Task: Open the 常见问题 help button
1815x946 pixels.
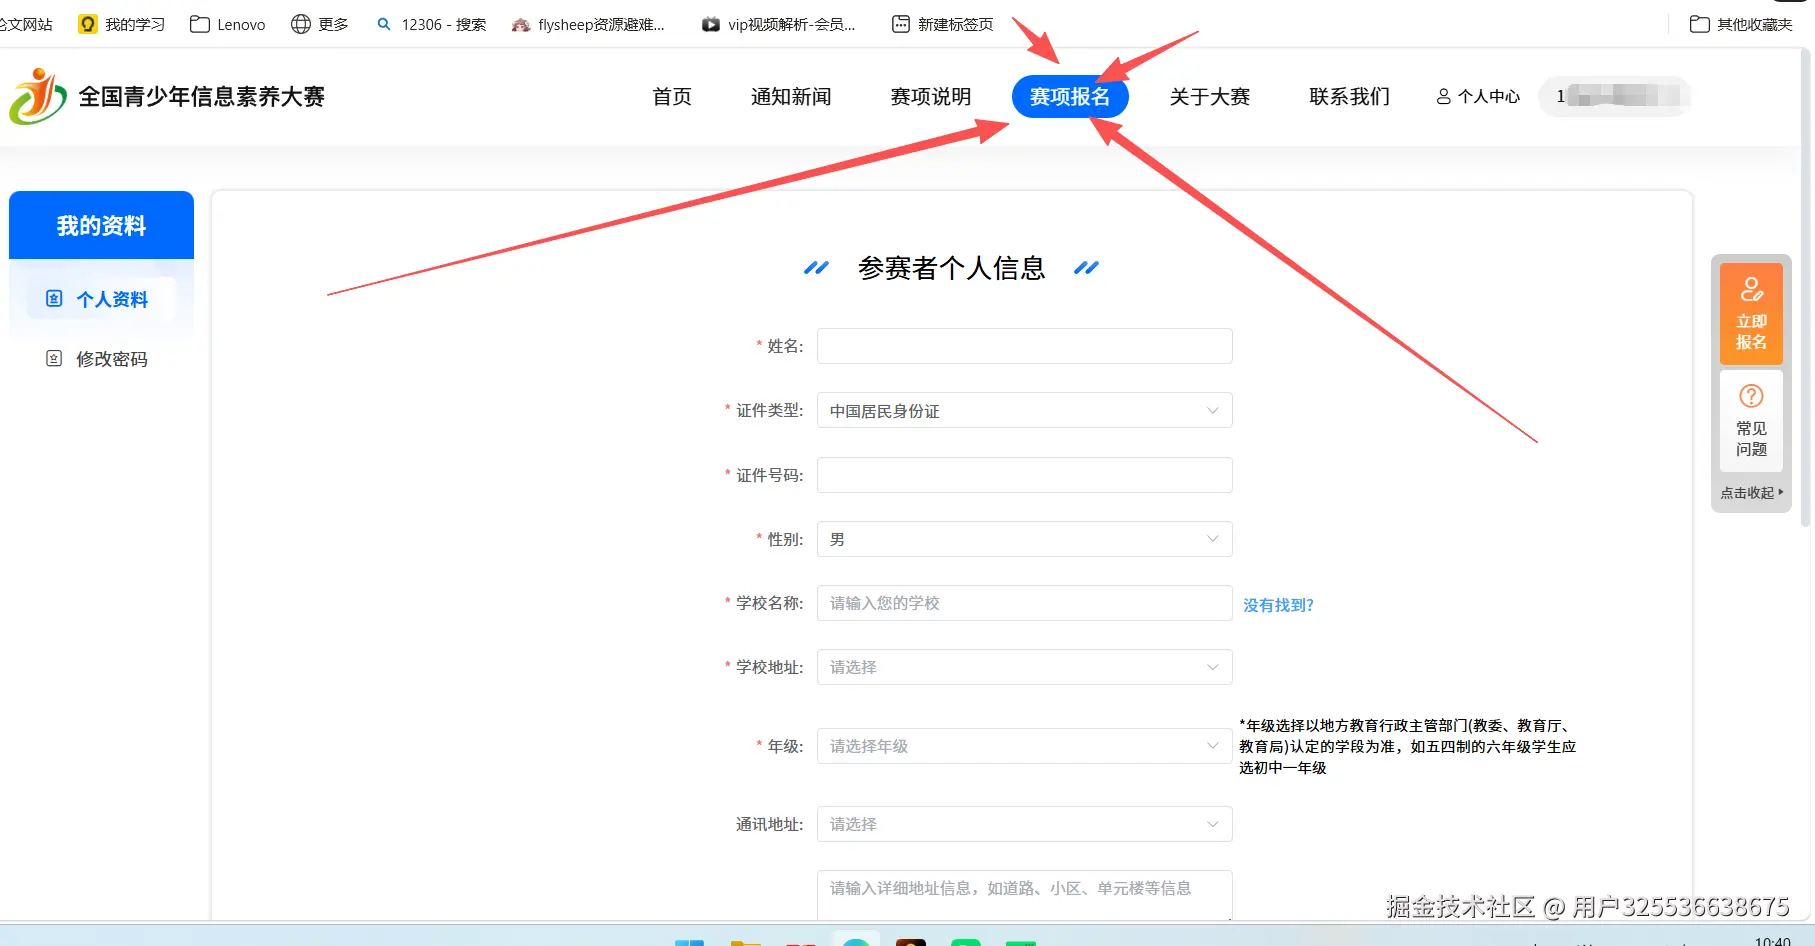Action: coord(1751,421)
